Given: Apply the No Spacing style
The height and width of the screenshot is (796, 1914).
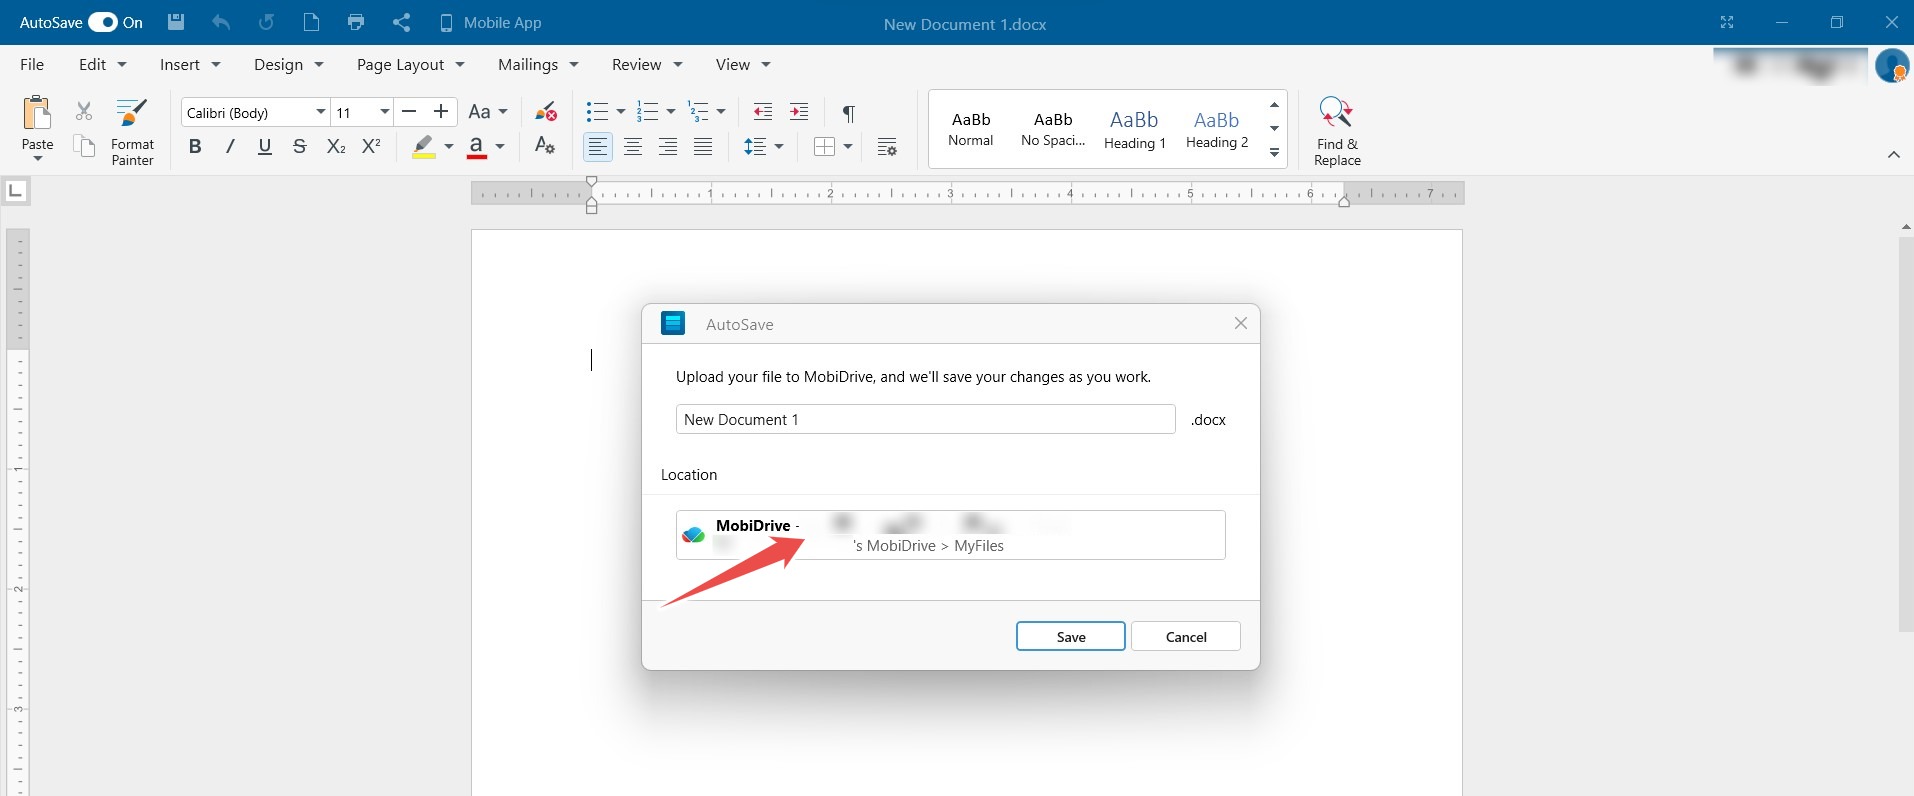Looking at the screenshot, I should pyautogui.click(x=1053, y=129).
